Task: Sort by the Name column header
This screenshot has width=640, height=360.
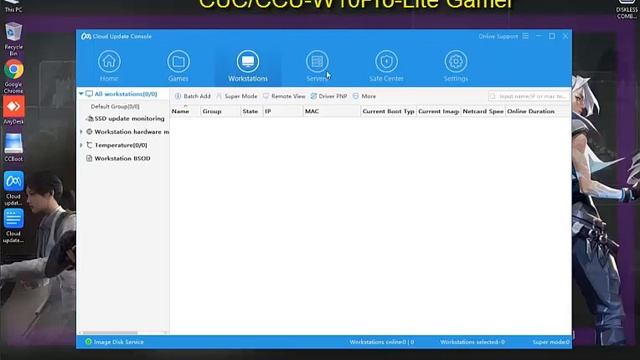Action: point(185,111)
